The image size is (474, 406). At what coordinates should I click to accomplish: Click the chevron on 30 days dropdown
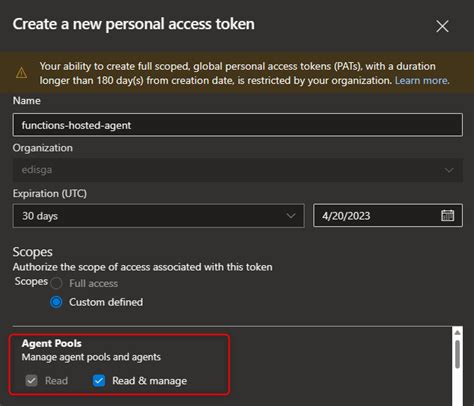(x=291, y=216)
